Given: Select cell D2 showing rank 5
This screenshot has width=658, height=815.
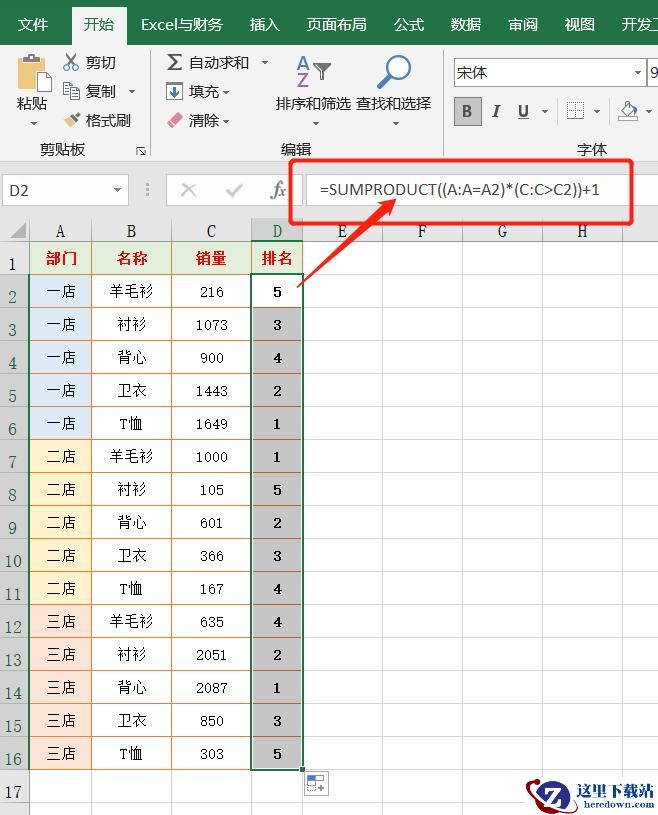Looking at the screenshot, I should click(x=277, y=291).
